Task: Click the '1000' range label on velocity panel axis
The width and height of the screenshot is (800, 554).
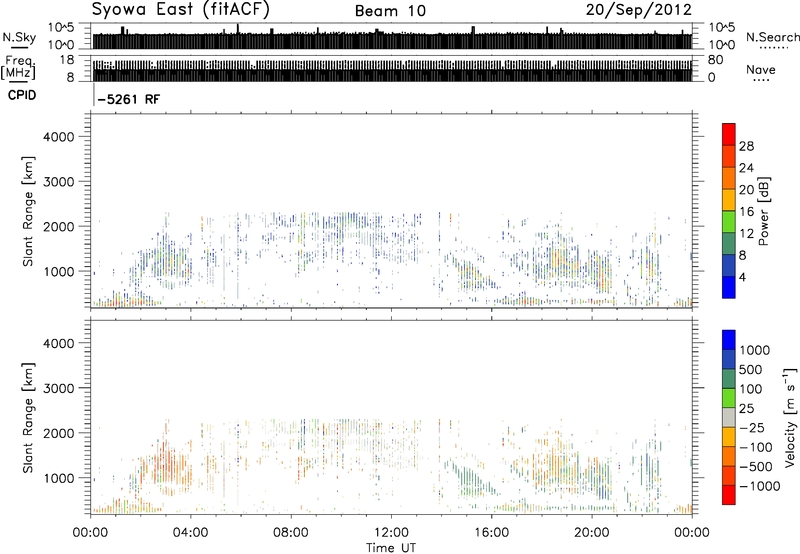Action: 59,478
